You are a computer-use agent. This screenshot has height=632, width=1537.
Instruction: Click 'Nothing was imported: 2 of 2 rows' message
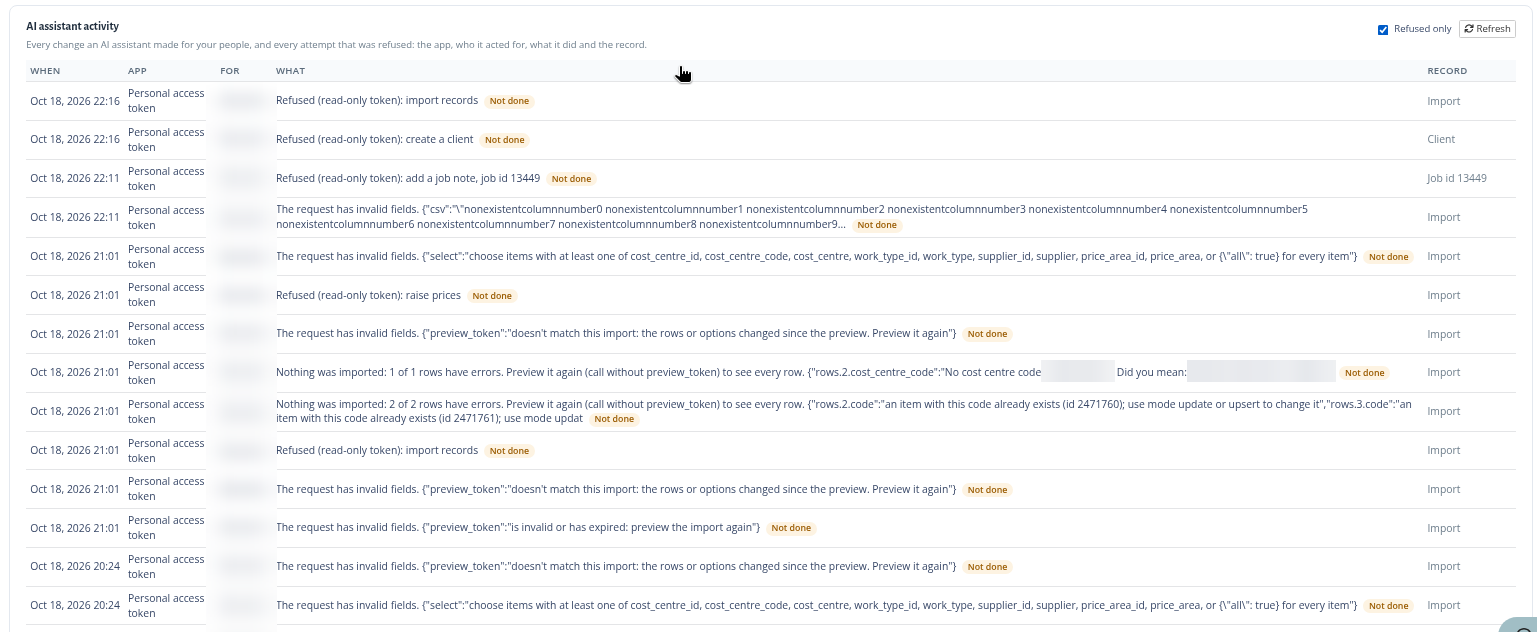point(843,412)
